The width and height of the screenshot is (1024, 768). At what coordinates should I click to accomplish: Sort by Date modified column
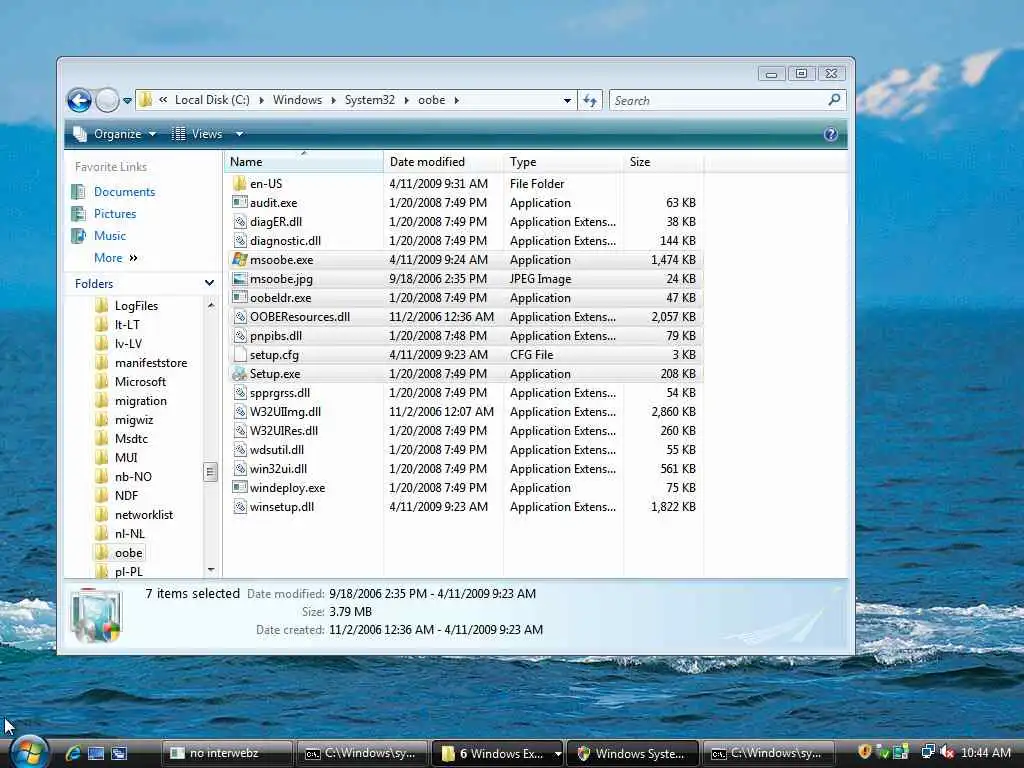point(443,162)
